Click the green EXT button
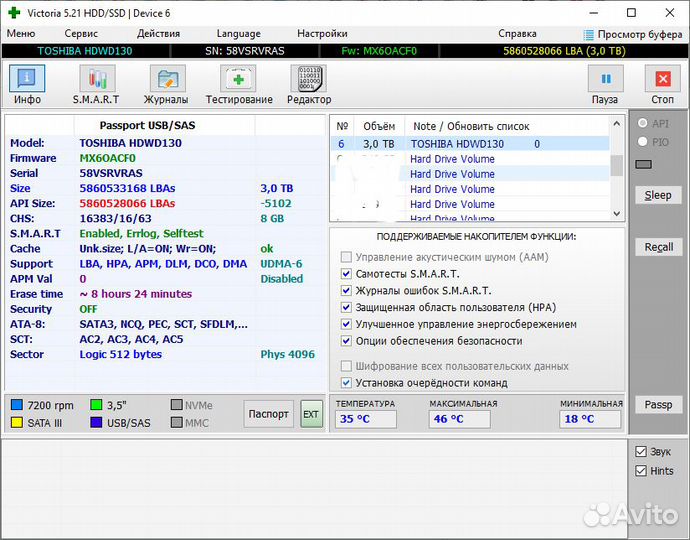This screenshot has height=540, width=690. click(x=311, y=414)
